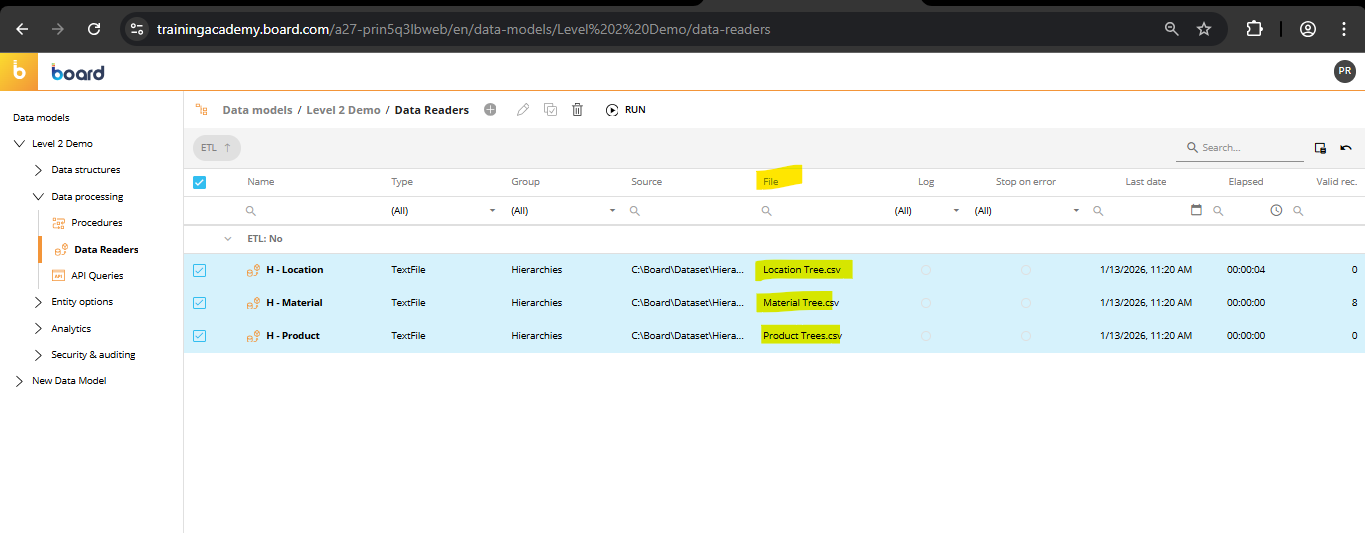
Task: Click the duplicate data reader icon
Action: pyautogui.click(x=550, y=110)
